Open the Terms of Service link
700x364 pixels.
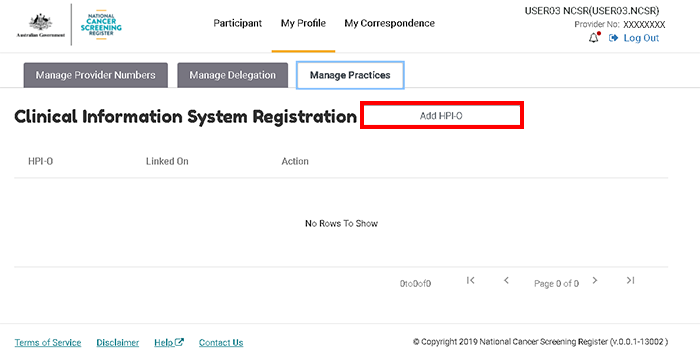pyautogui.click(x=48, y=343)
